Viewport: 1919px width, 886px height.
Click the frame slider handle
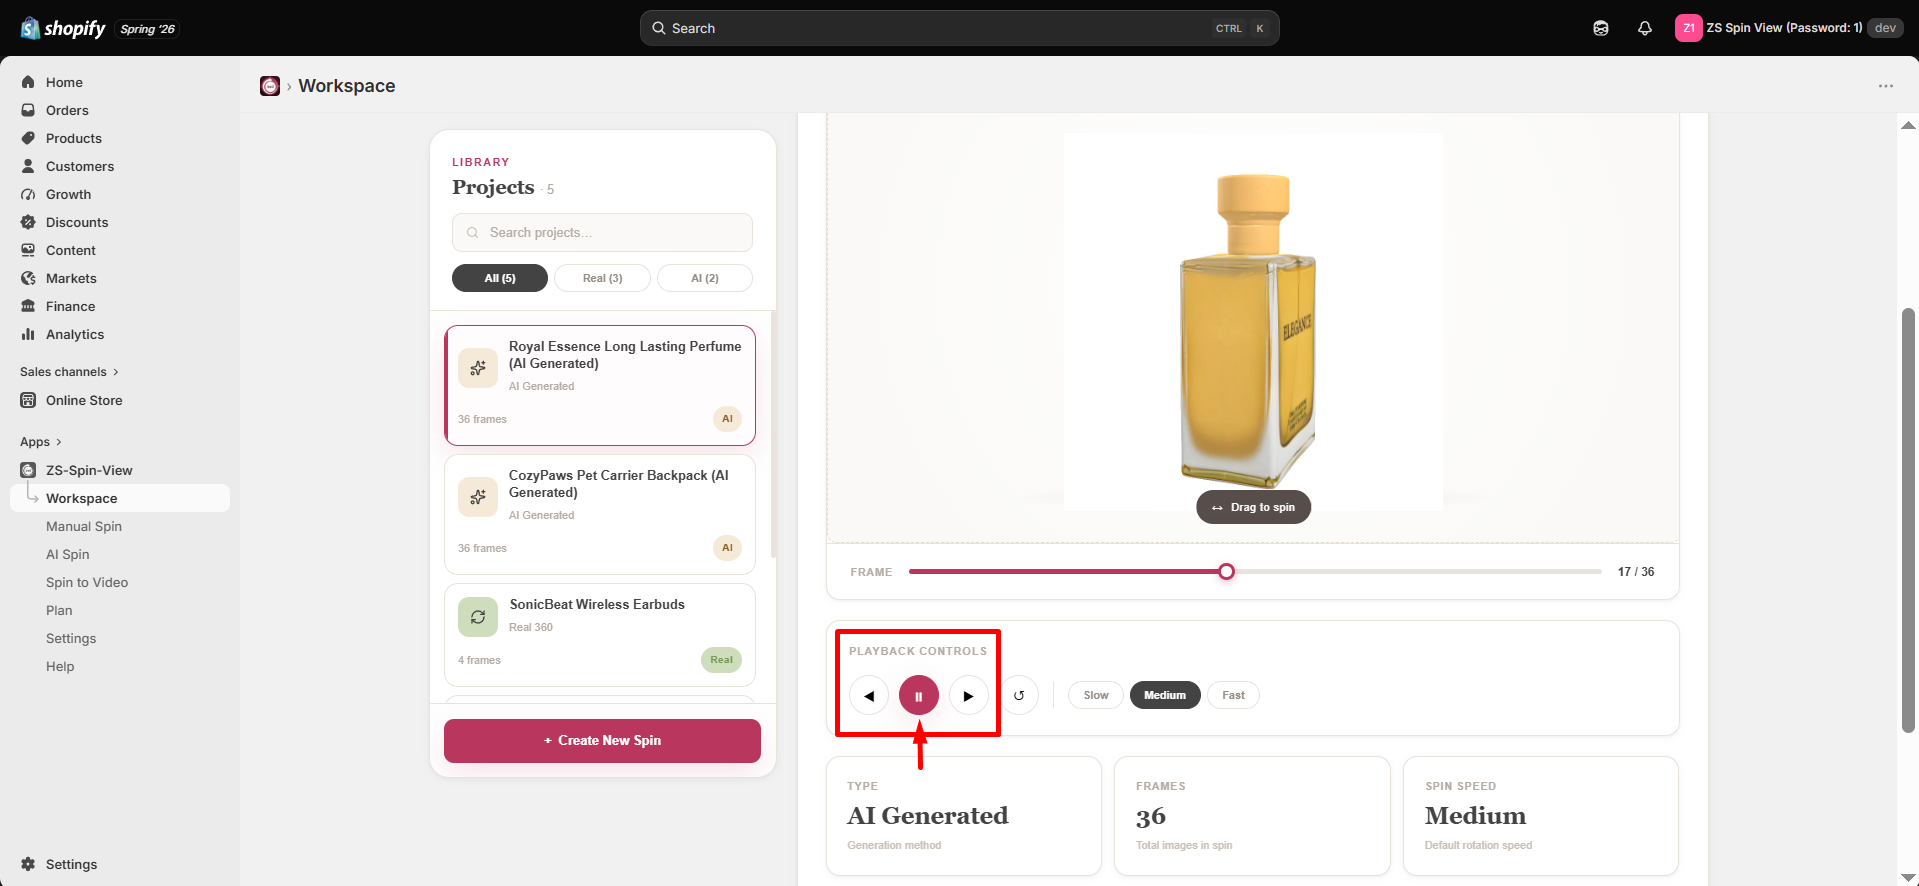1226,572
